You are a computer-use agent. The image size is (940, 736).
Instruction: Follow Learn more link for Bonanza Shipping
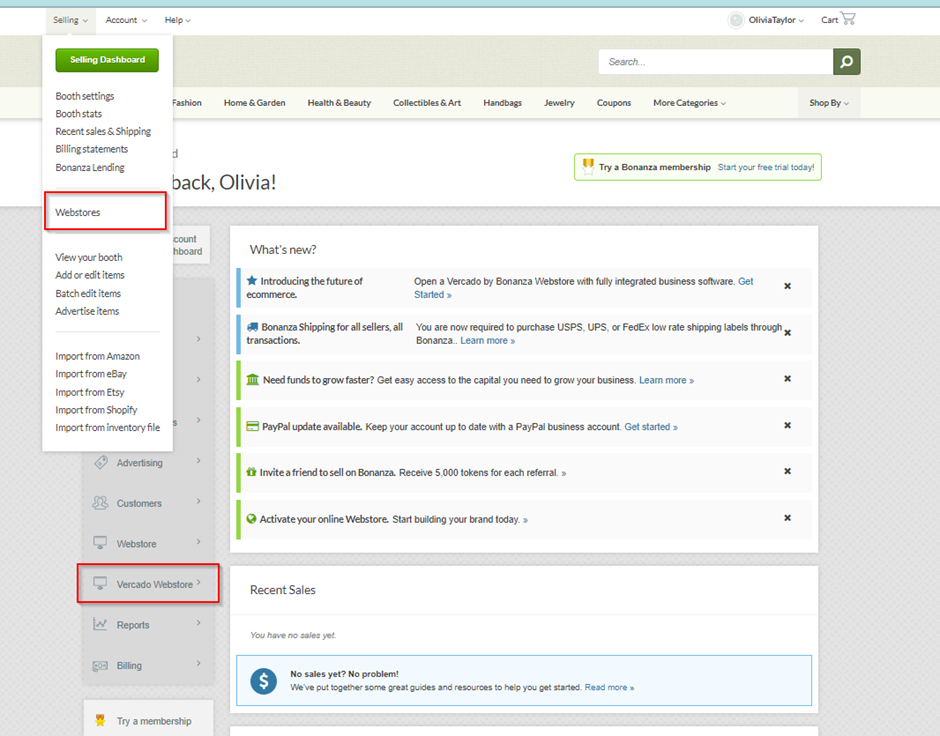[487, 340]
